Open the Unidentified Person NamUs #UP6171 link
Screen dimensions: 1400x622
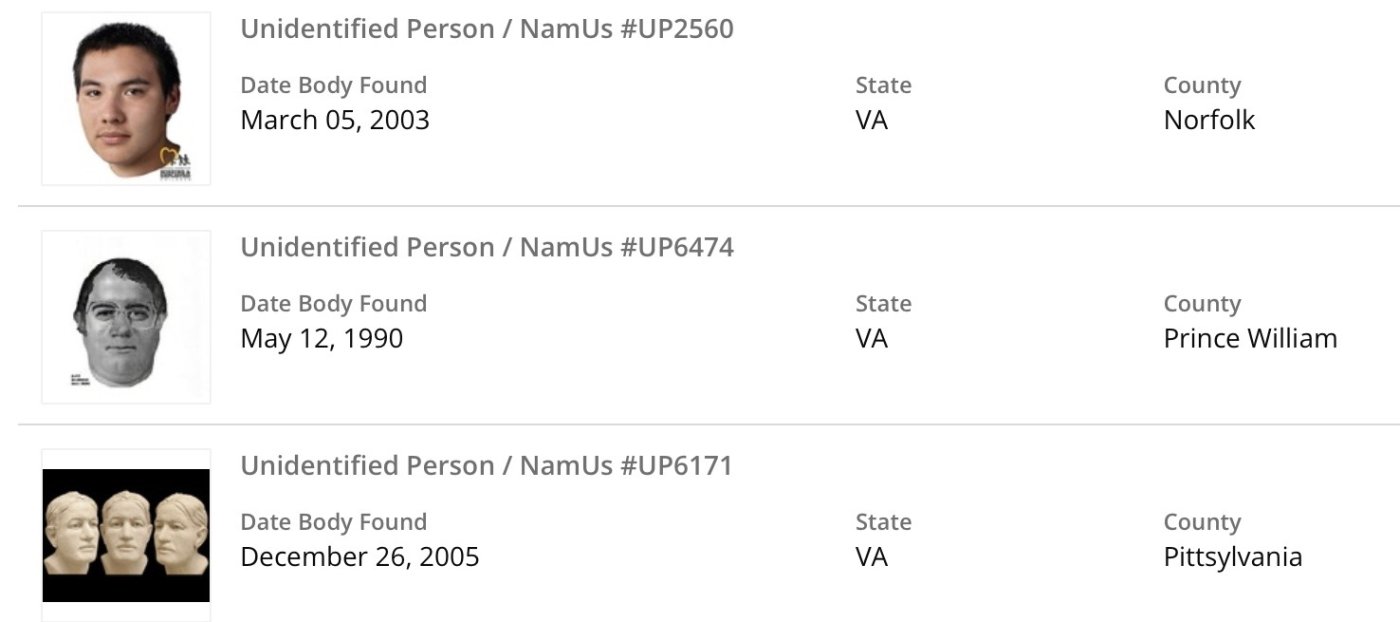click(486, 465)
